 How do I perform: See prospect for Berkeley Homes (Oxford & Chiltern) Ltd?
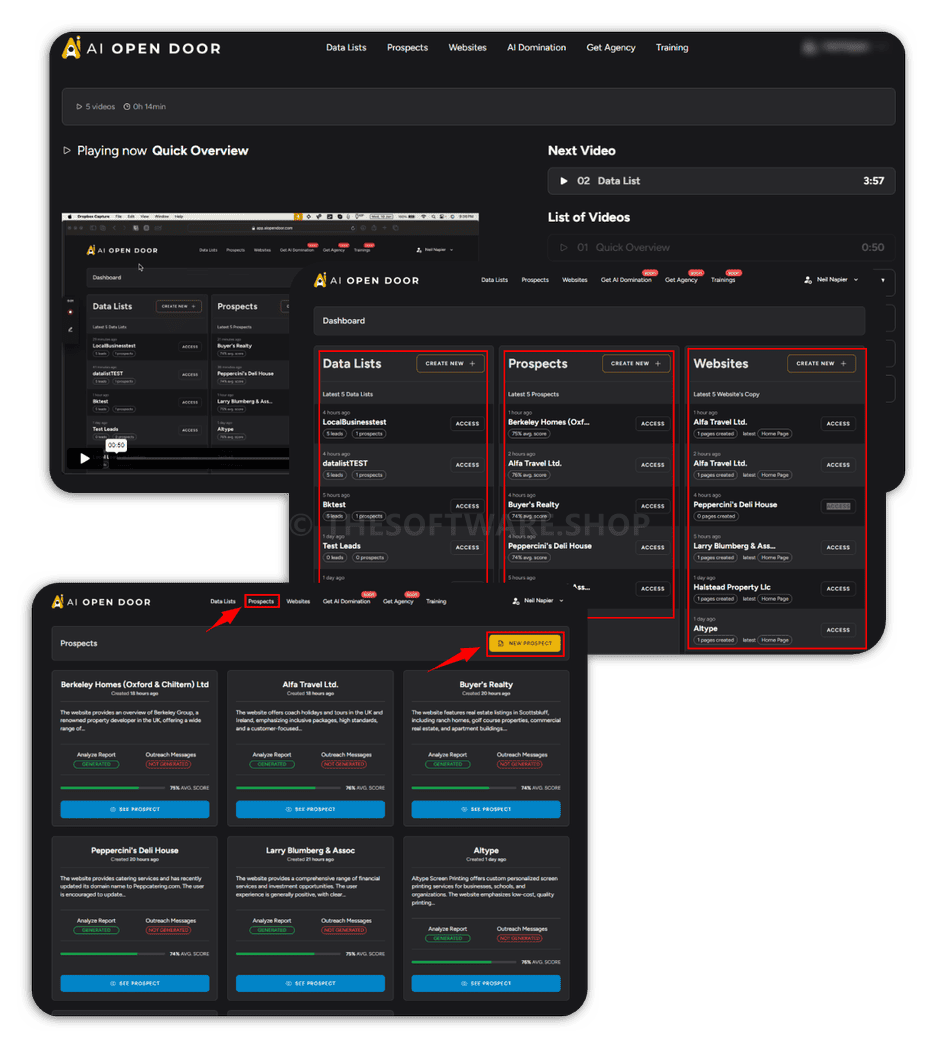pos(134,809)
